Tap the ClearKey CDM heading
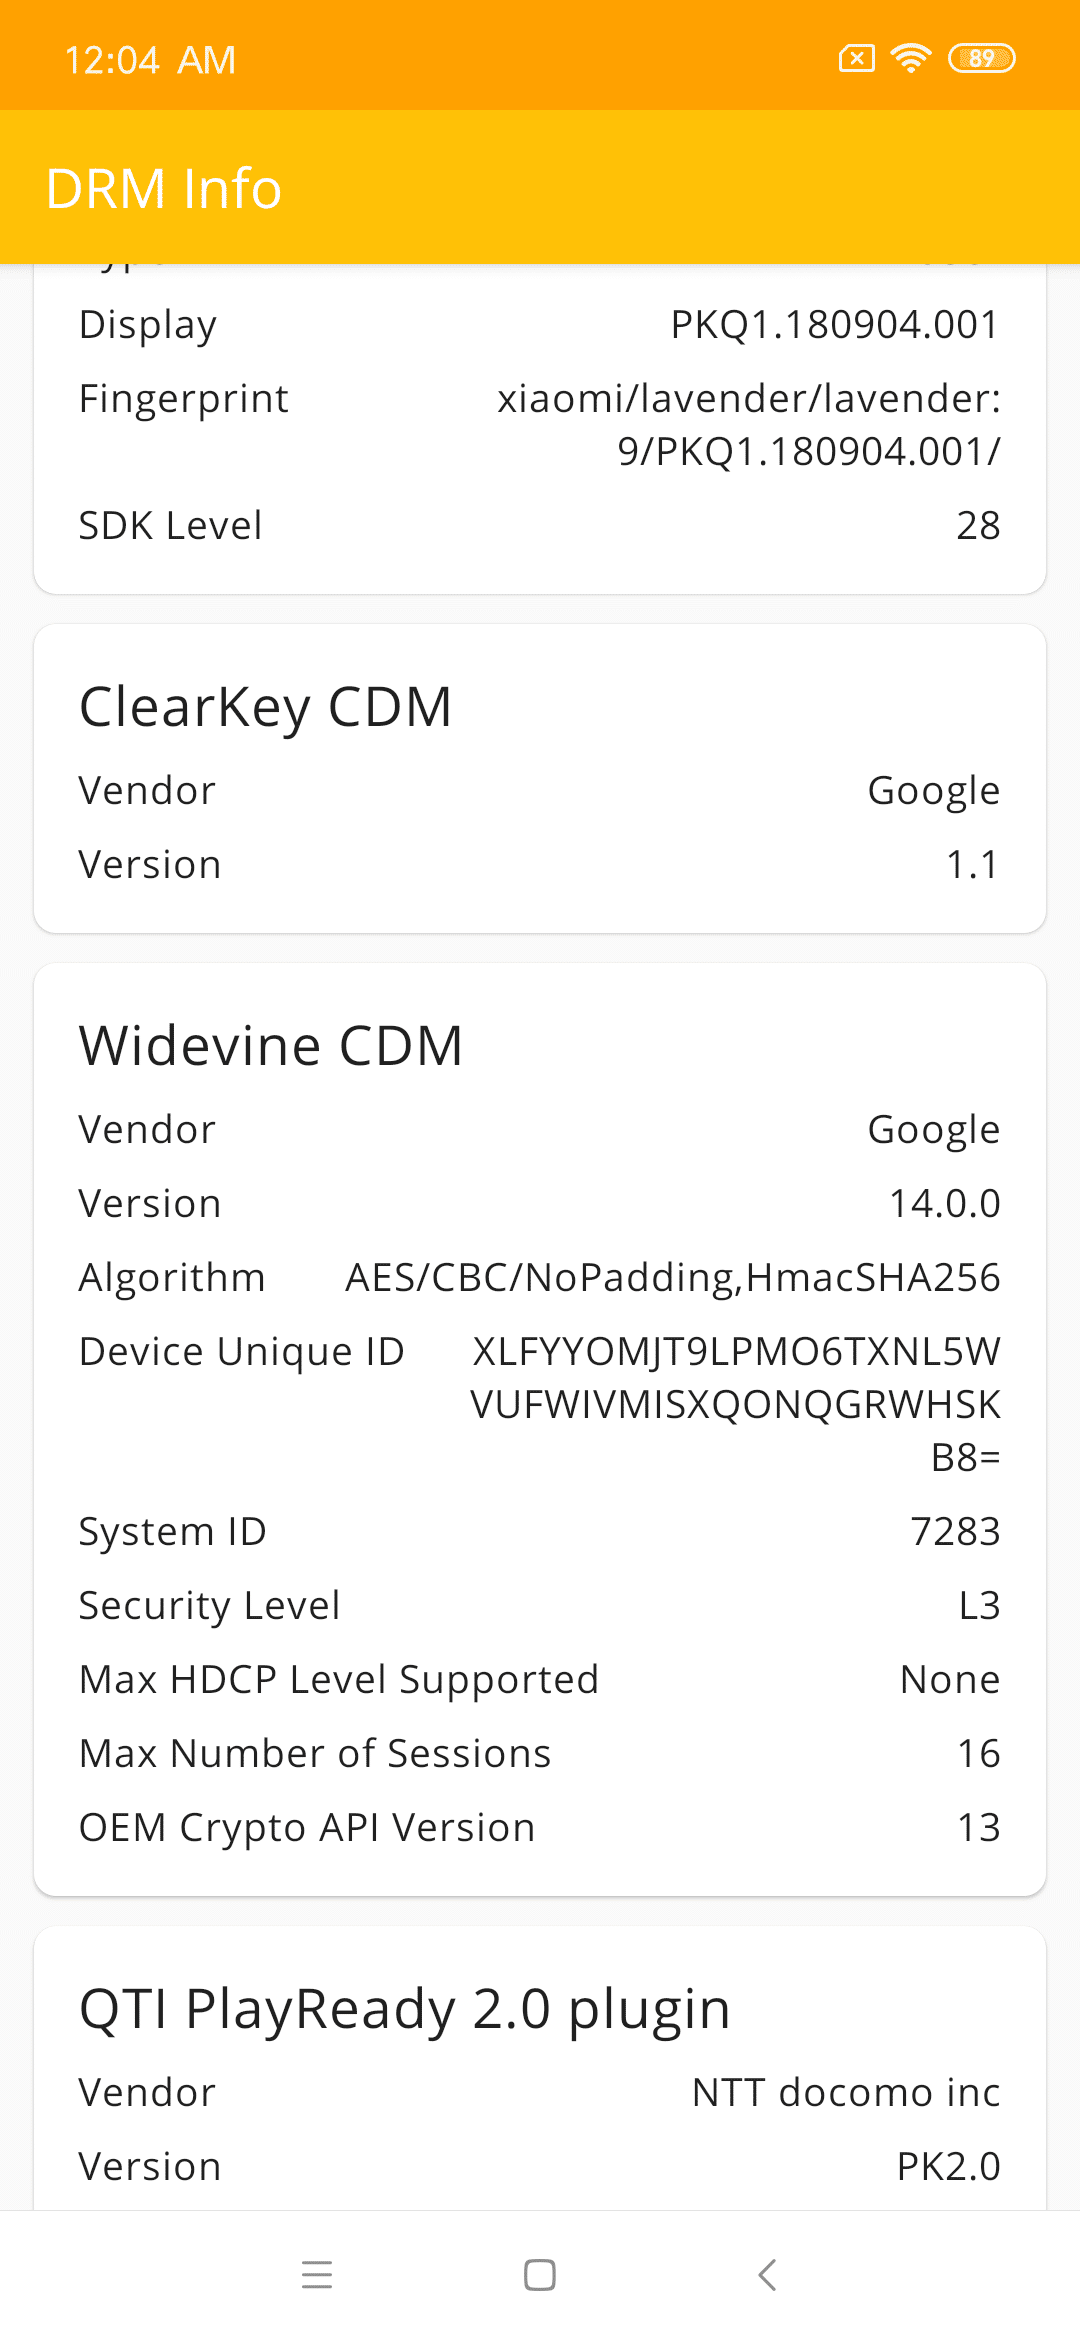Screen dimensions: 1080x2340 tap(266, 707)
